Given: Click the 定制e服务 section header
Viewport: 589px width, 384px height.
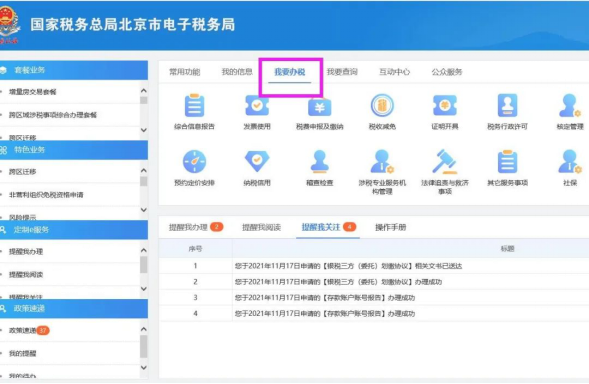Looking at the screenshot, I should click(74, 230).
